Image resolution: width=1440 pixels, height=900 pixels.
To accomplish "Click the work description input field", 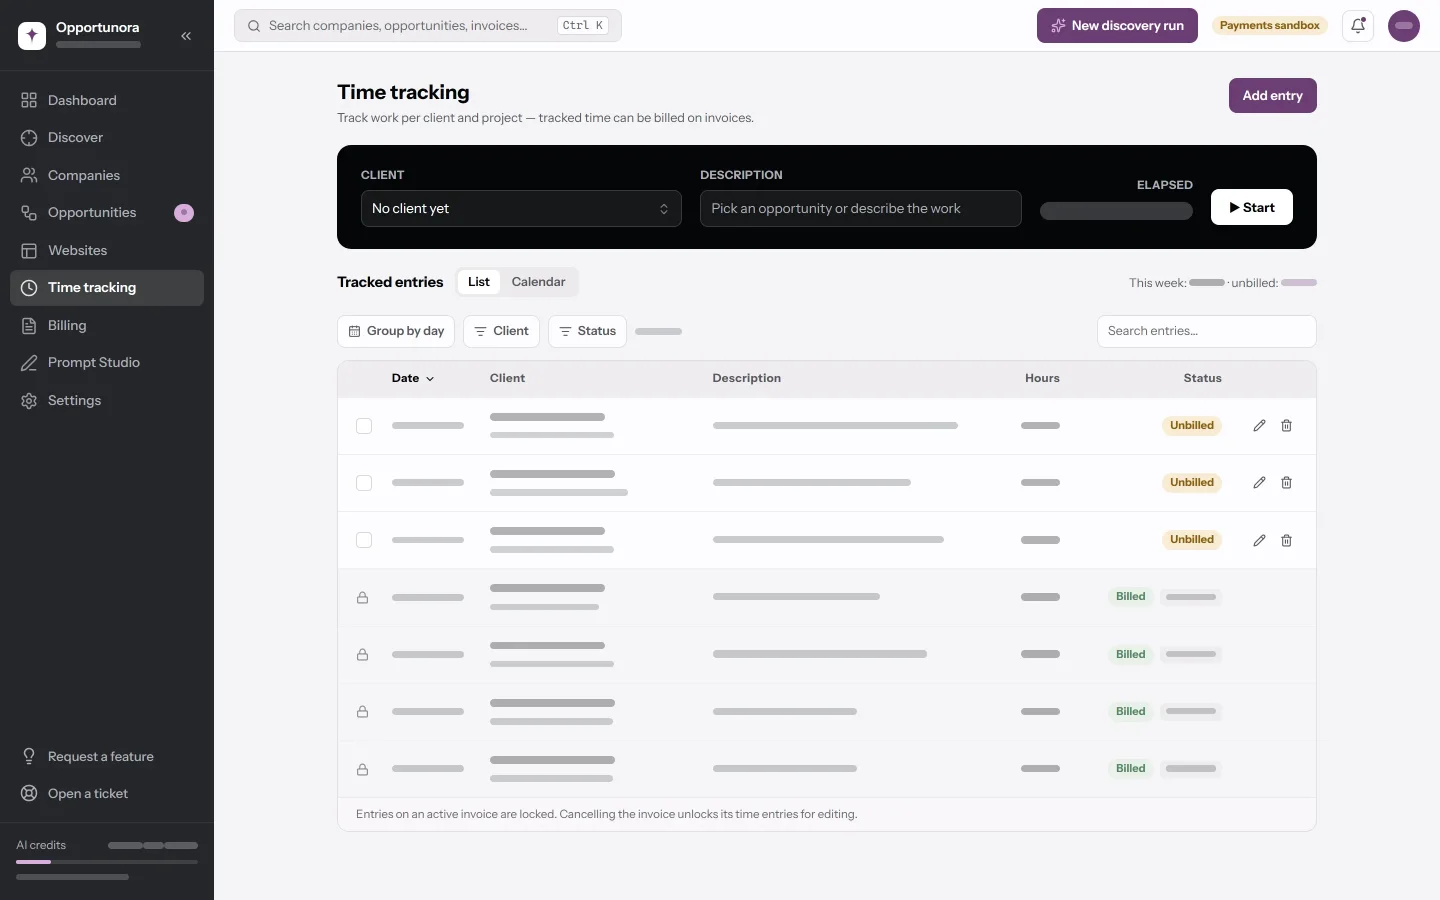I will click(861, 208).
